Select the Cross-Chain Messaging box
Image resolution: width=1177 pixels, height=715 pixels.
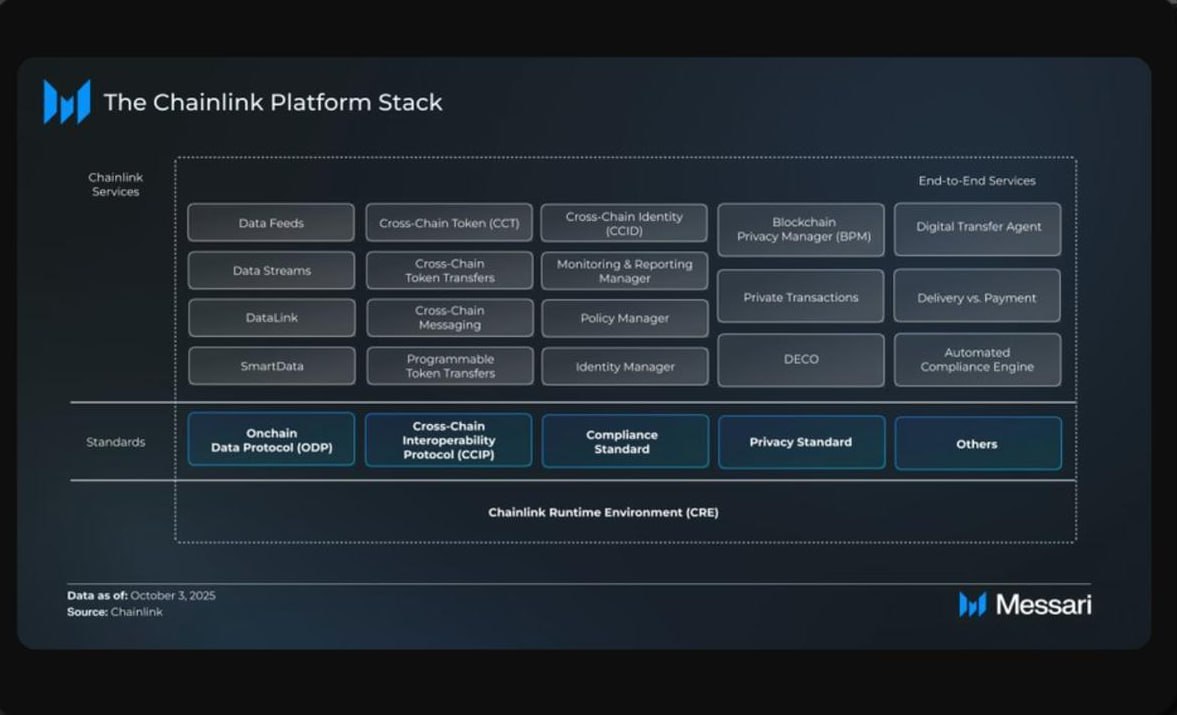(449, 318)
